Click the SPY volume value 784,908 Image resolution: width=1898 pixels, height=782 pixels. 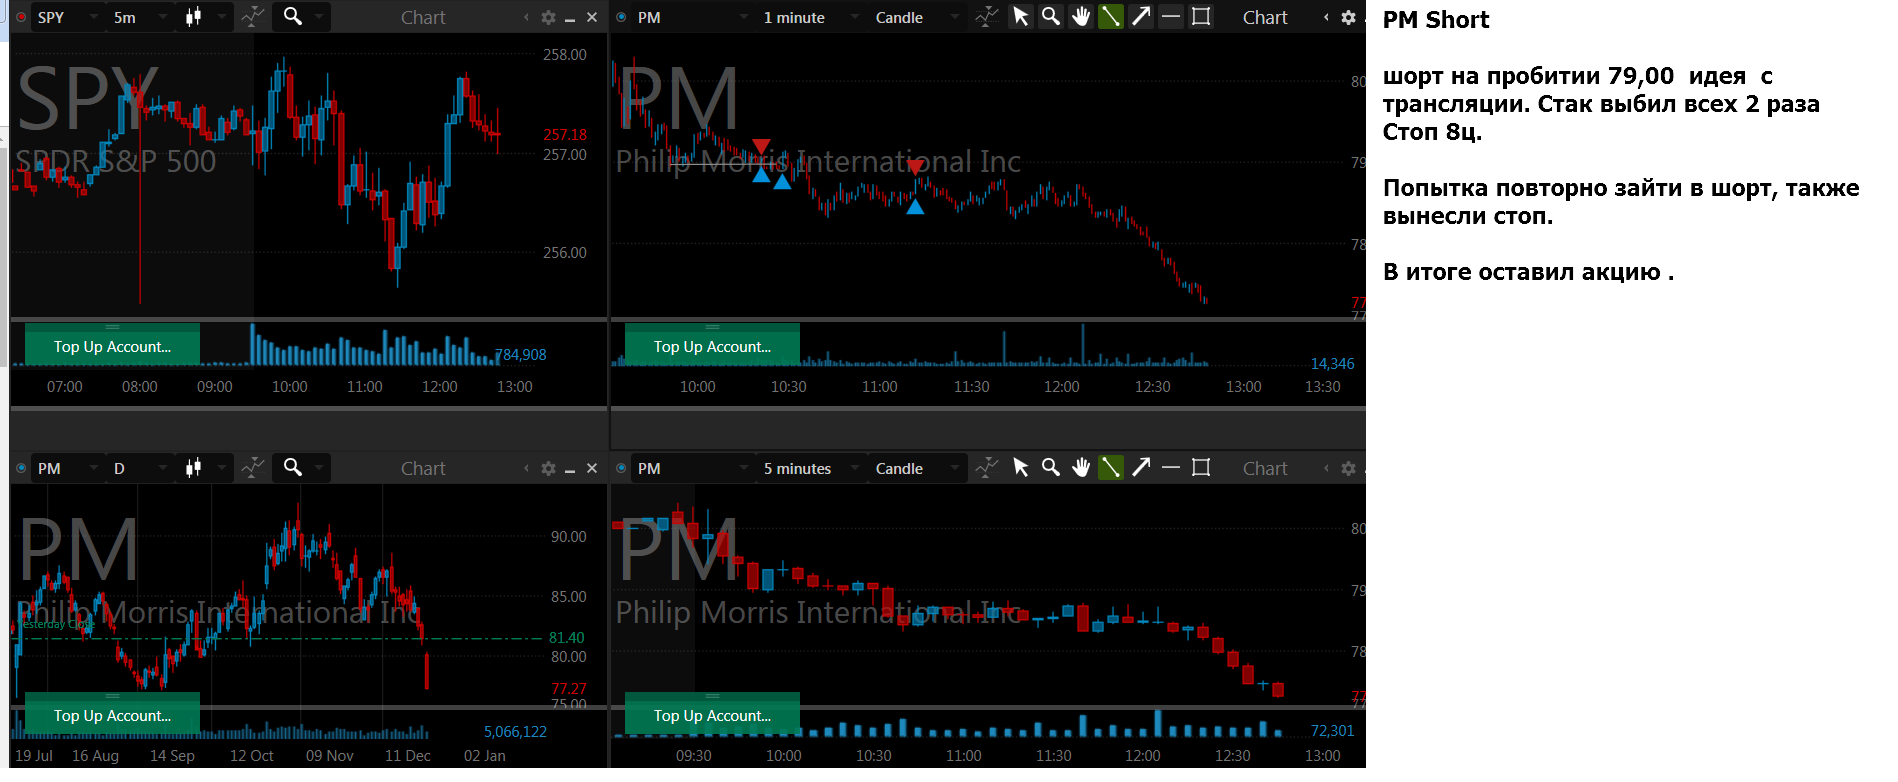coord(521,354)
